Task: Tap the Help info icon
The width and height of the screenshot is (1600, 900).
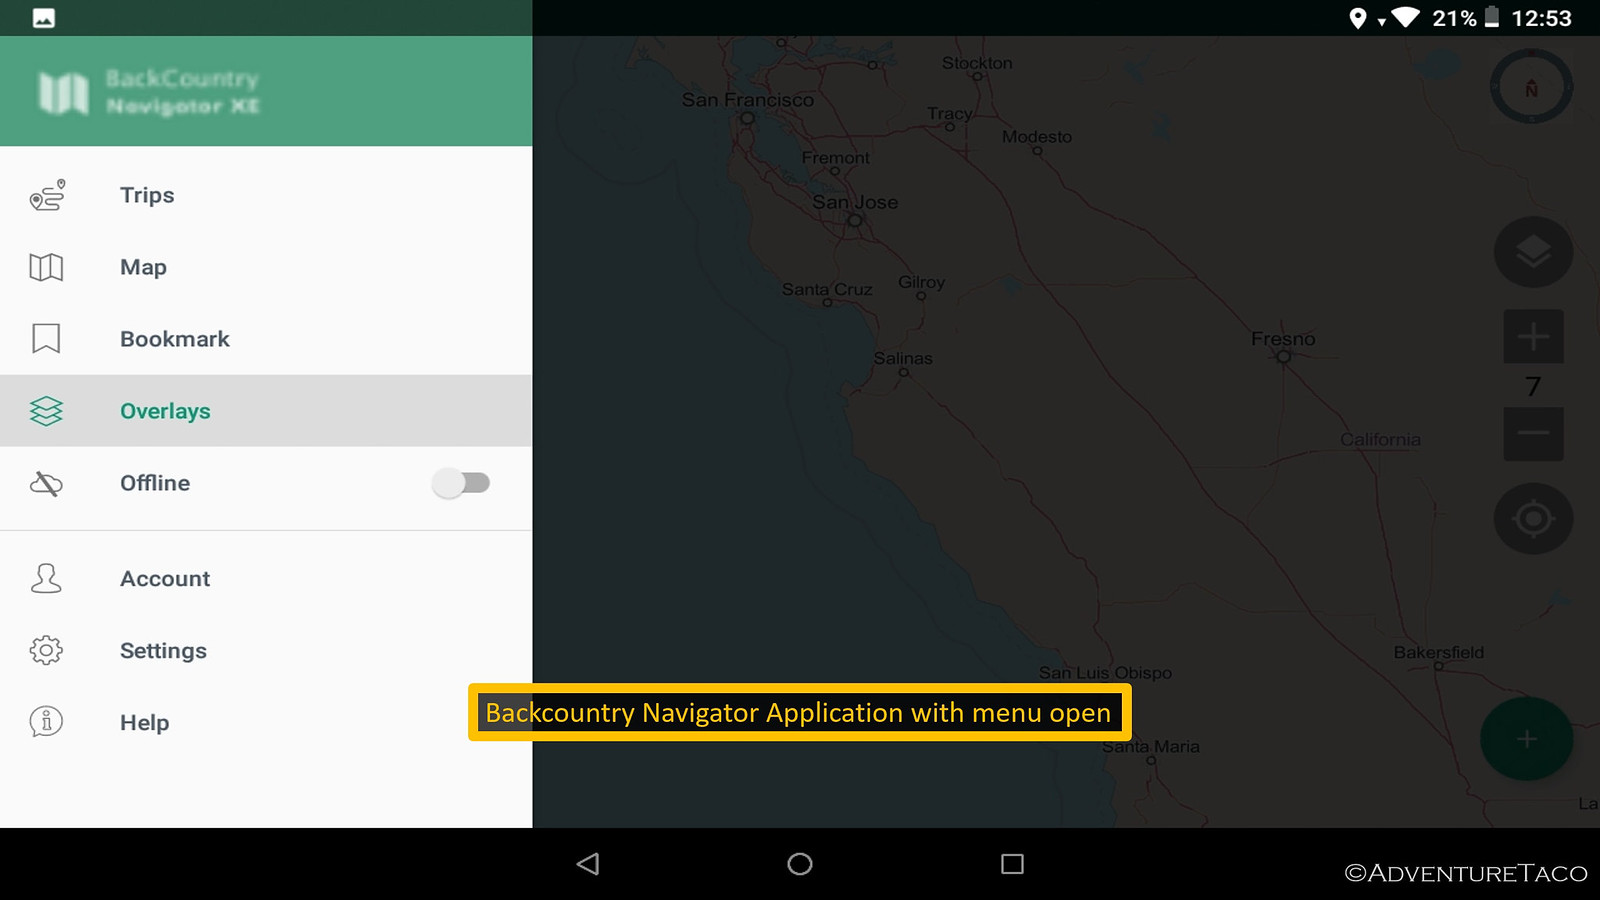Action: point(46,721)
